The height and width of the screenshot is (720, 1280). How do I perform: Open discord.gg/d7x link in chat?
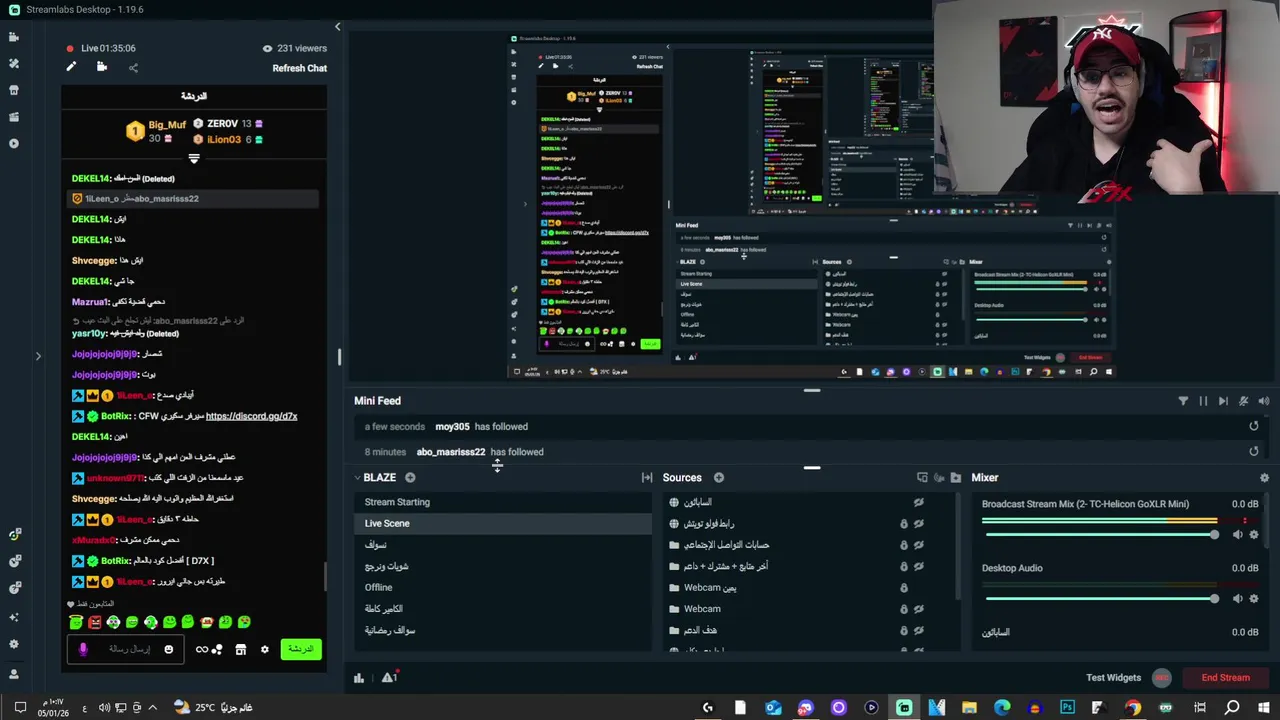(251, 416)
